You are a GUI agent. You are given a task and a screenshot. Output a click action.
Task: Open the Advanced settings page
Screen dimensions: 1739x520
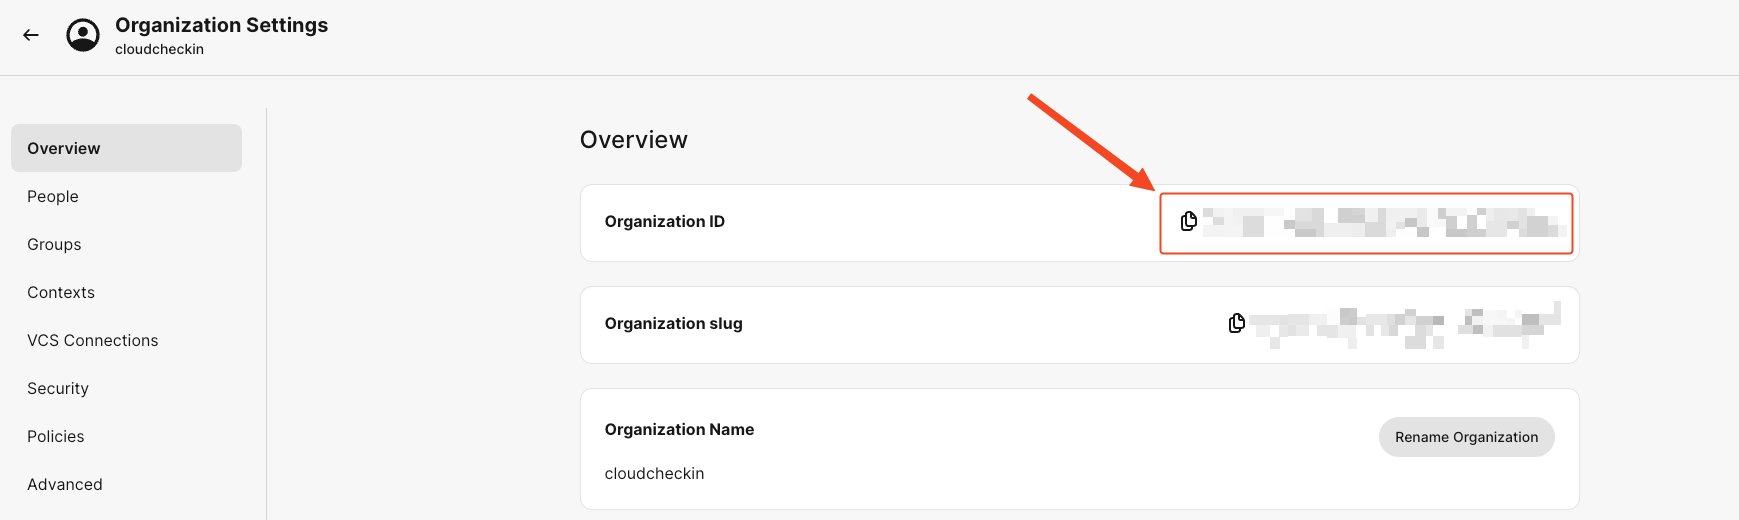tap(65, 484)
